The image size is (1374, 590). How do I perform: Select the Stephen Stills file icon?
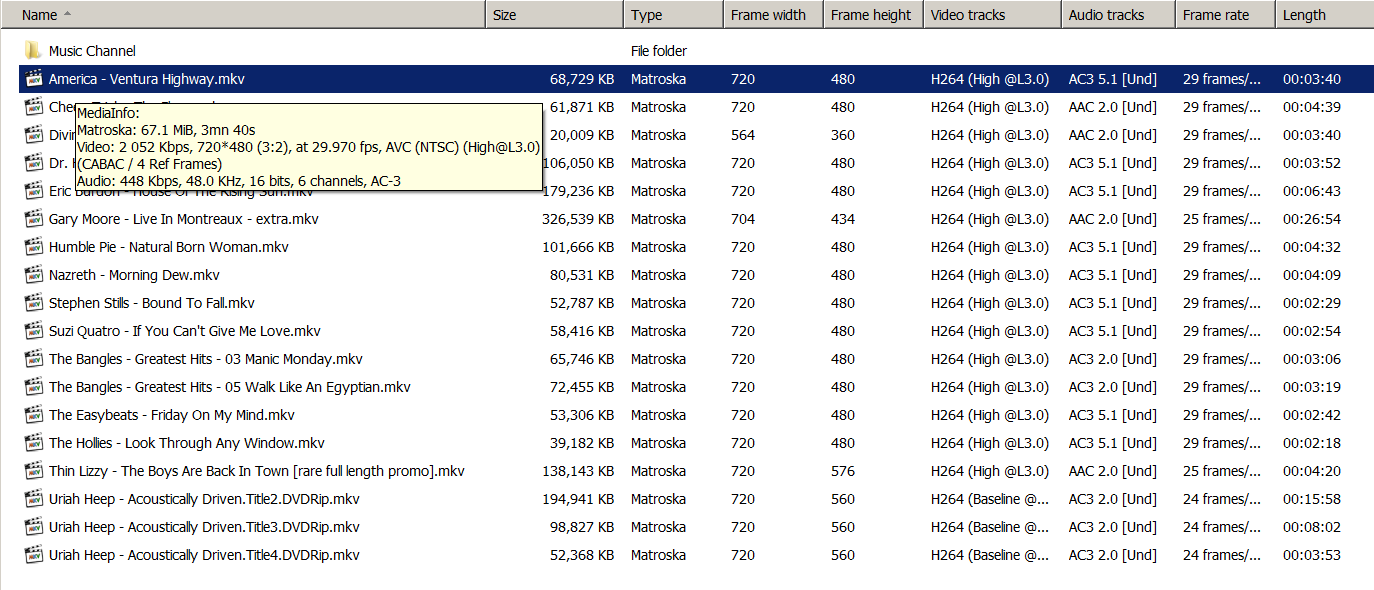coord(33,303)
